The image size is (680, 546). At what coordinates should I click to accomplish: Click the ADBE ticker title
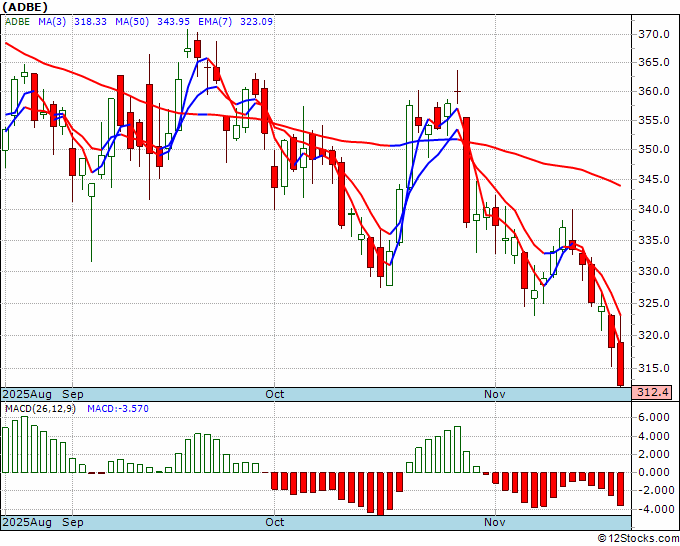pyautogui.click(x=25, y=7)
